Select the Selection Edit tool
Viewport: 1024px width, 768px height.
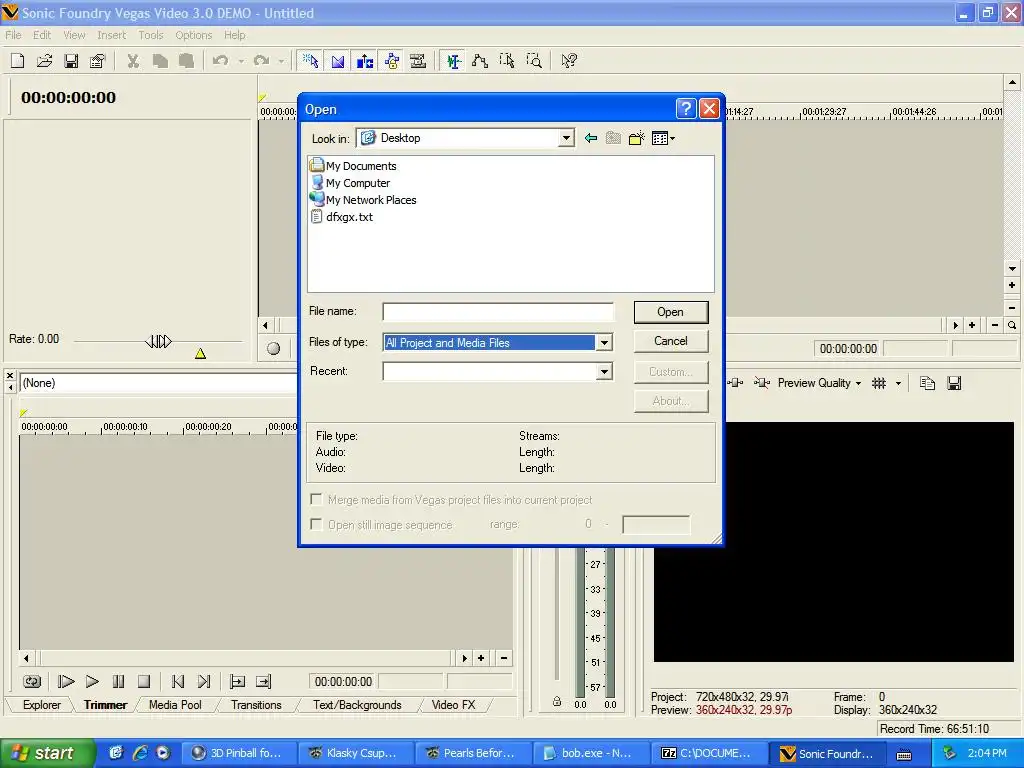[507, 61]
